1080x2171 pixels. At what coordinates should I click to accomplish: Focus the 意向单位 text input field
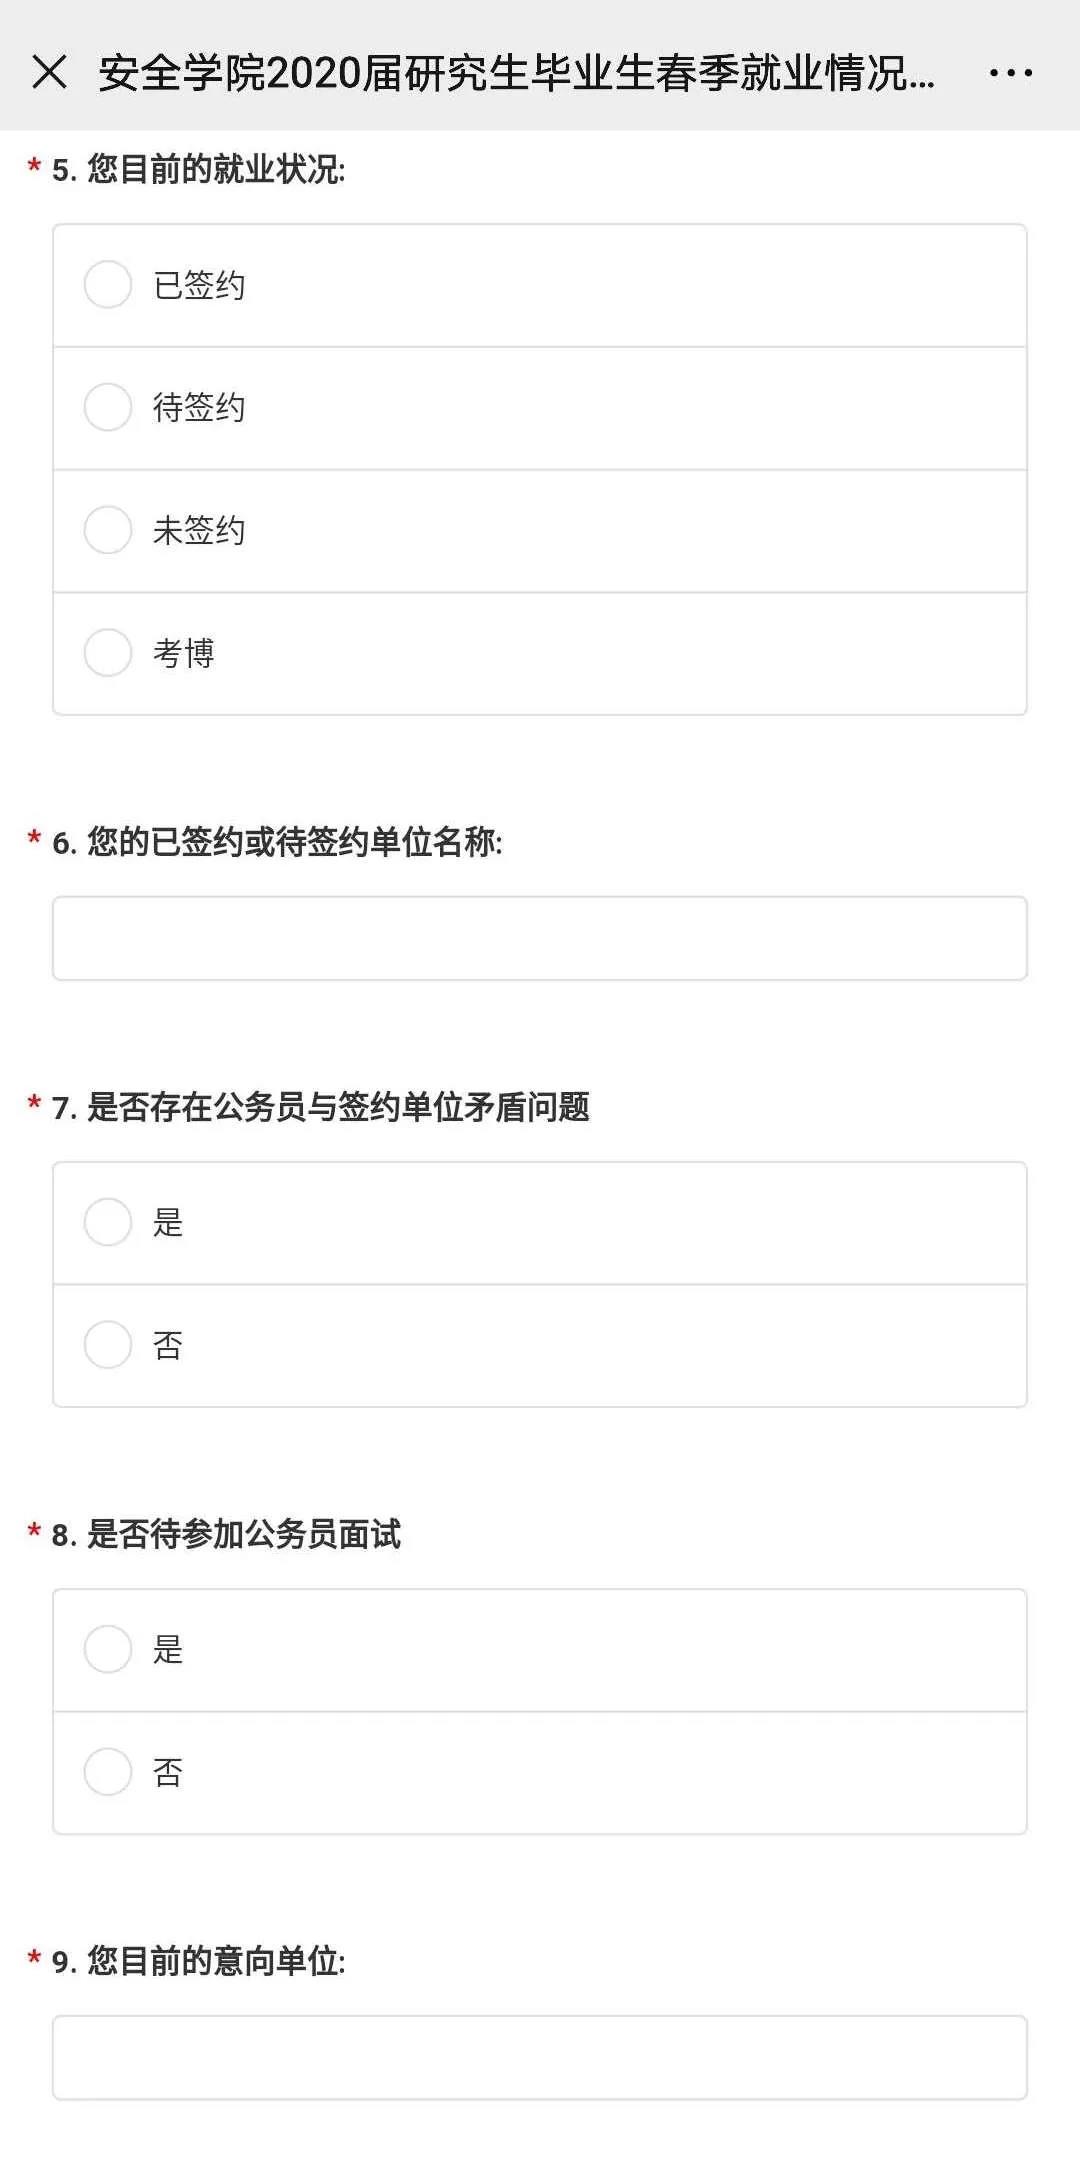coord(540,2057)
